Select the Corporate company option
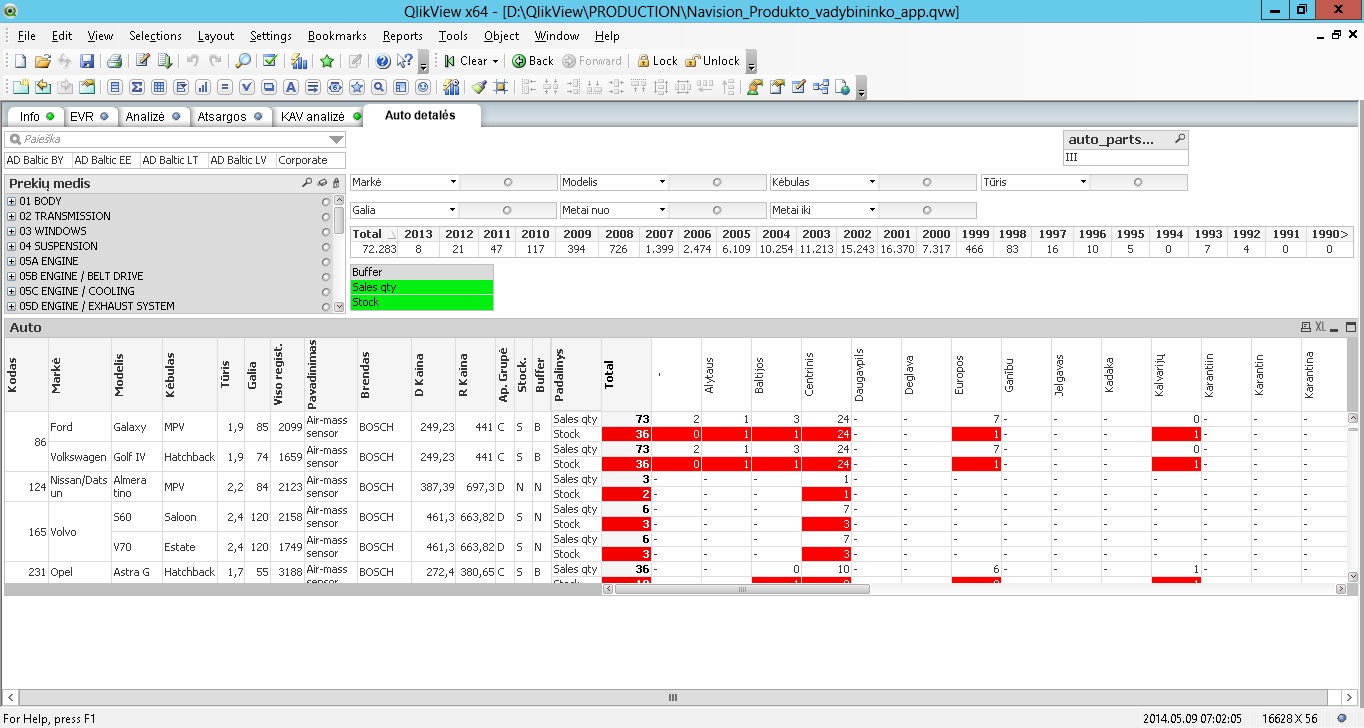Screen dimensions: 1364x728 (310, 160)
